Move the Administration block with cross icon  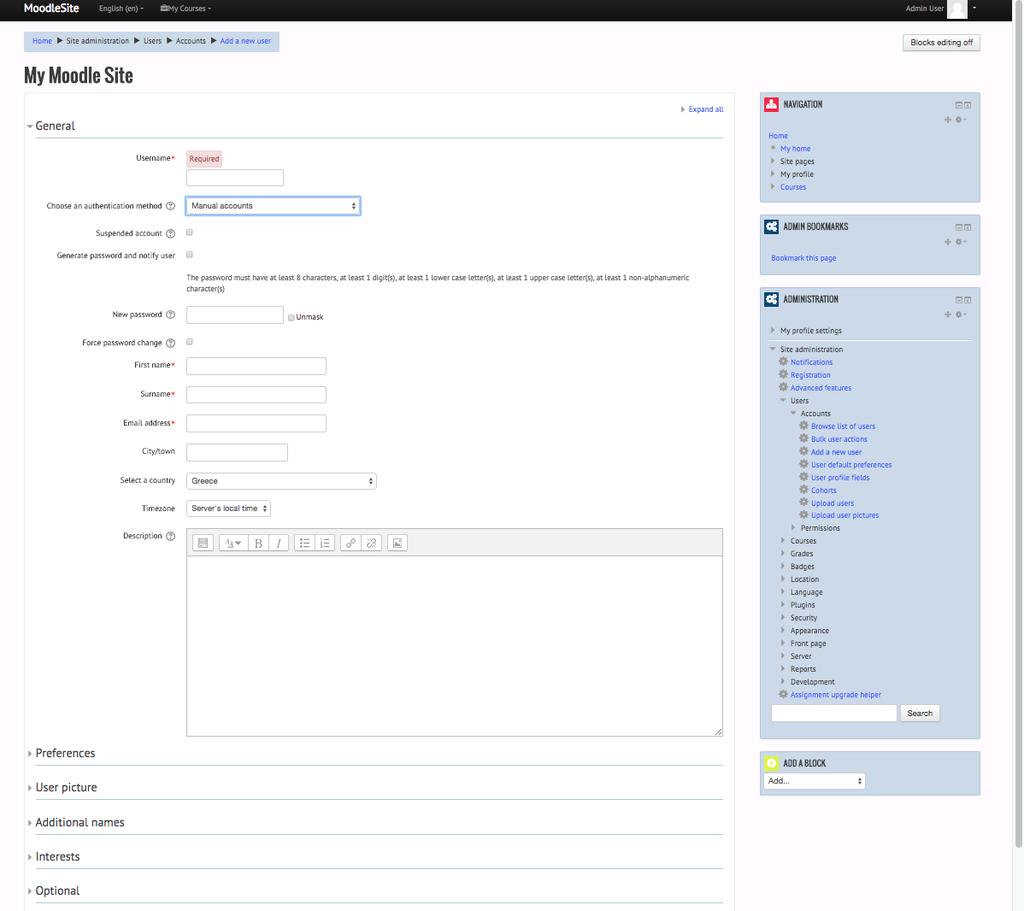click(x=948, y=314)
